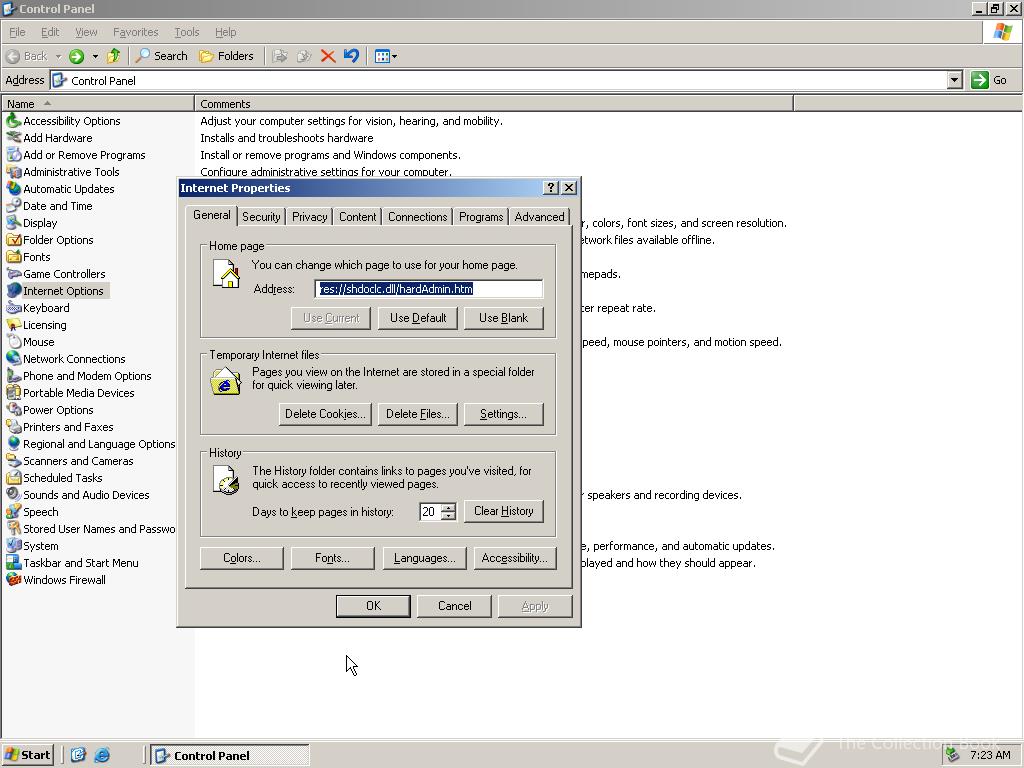Open Printers and Faxes icon
The height and width of the screenshot is (768, 1024).
pyautogui.click(x=13, y=426)
